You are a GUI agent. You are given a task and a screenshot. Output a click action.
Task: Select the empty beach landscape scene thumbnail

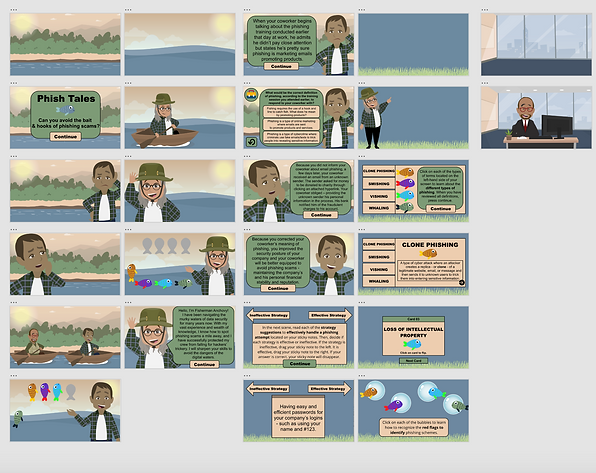tap(65, 44)
